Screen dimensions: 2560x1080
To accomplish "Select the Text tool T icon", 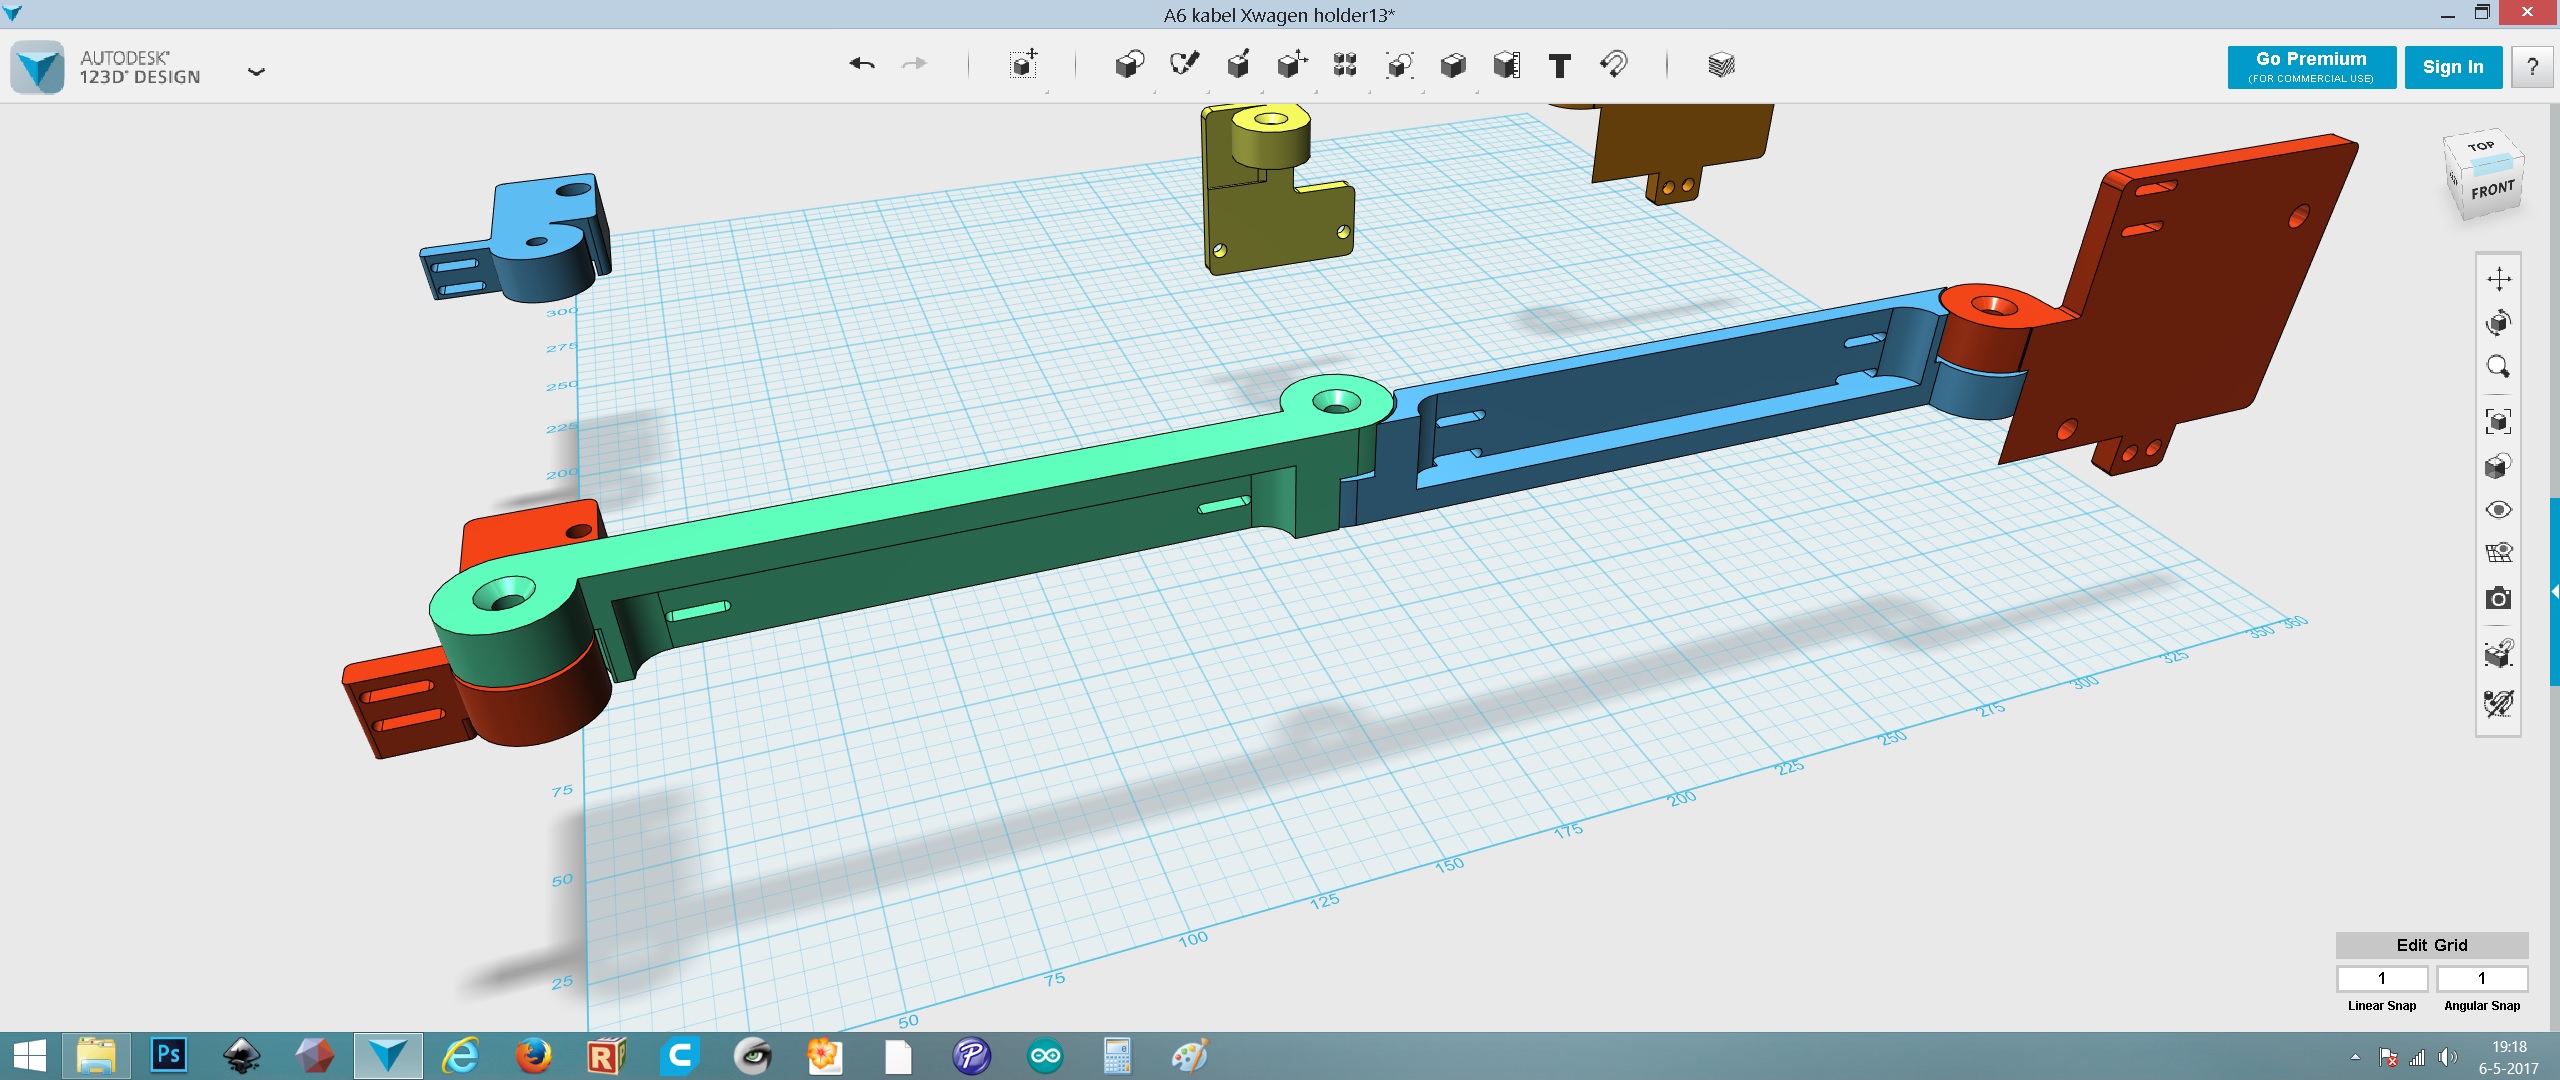I will pos(1559,66).
